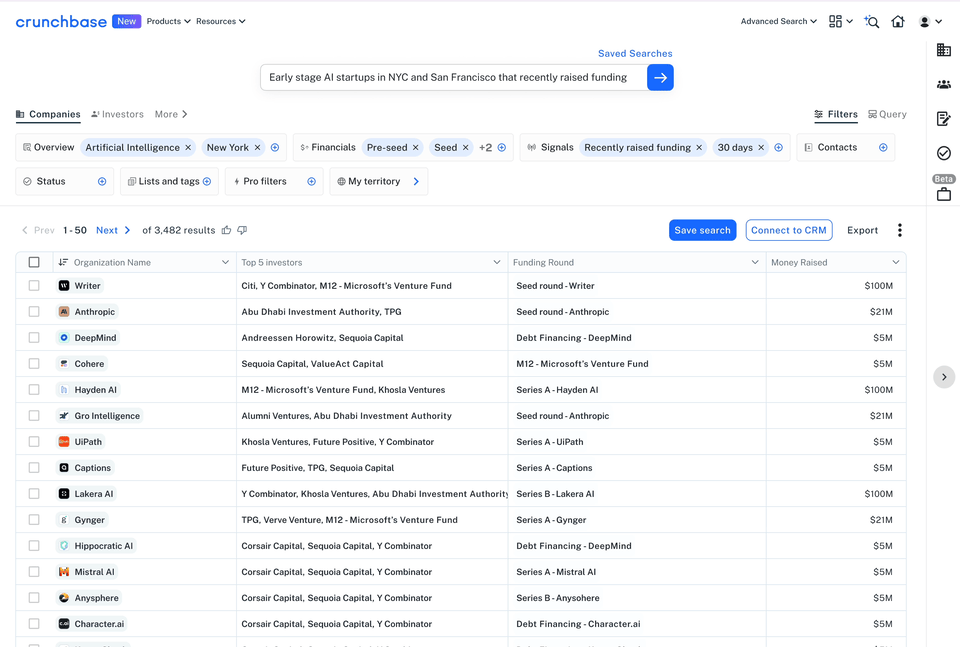Remove the Recently raised funding chip

tap(699, 148)
